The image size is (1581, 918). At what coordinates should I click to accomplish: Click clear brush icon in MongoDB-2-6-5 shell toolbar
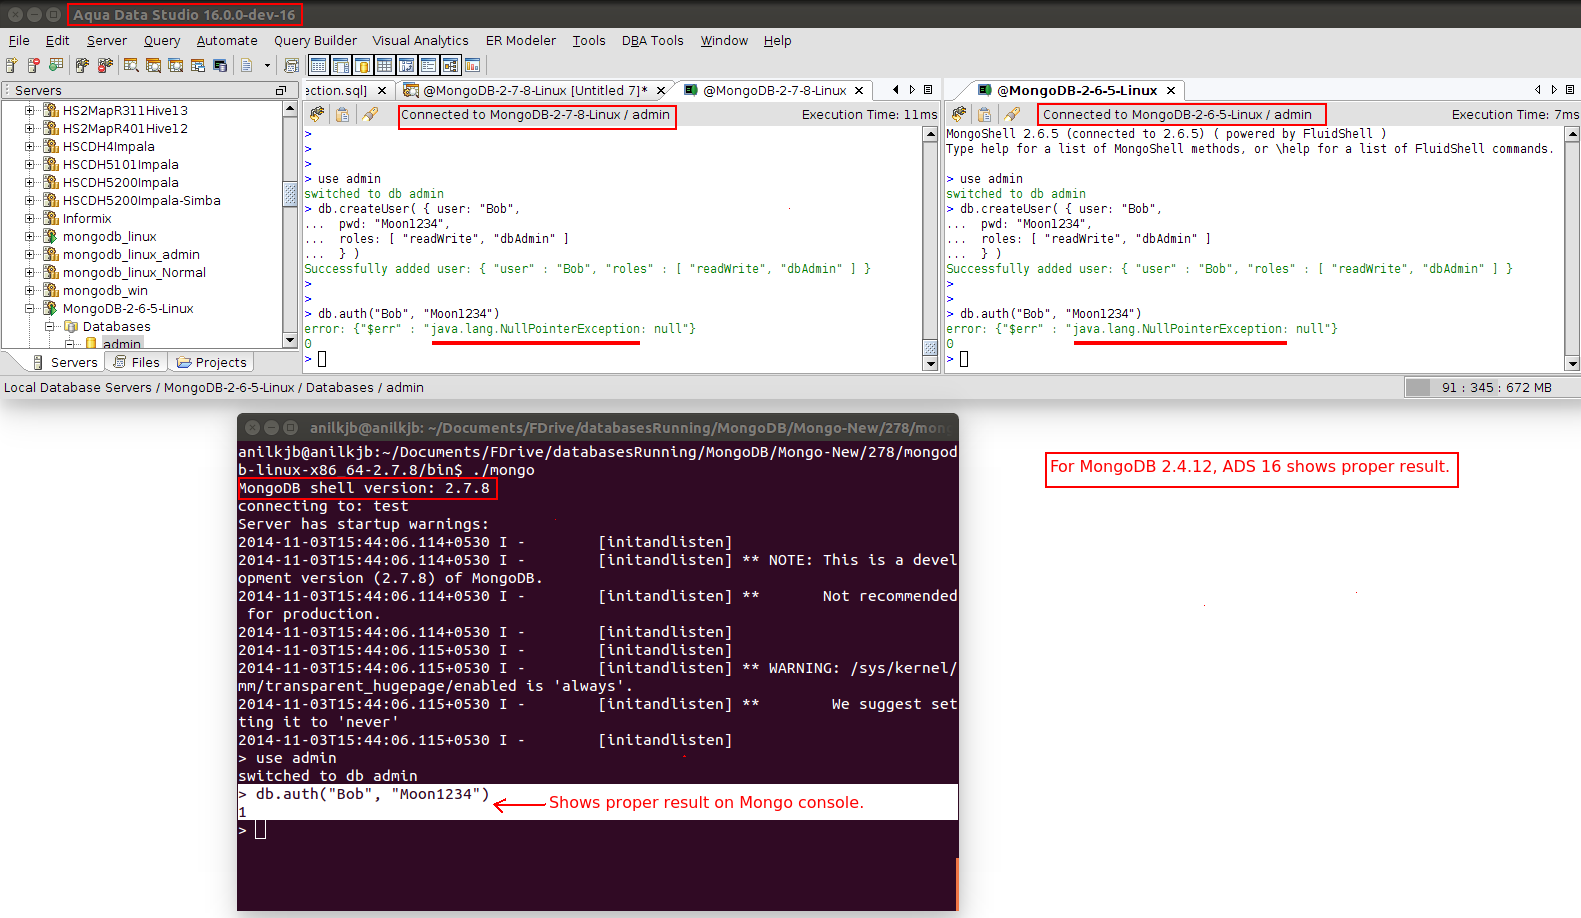point(1012,115)
